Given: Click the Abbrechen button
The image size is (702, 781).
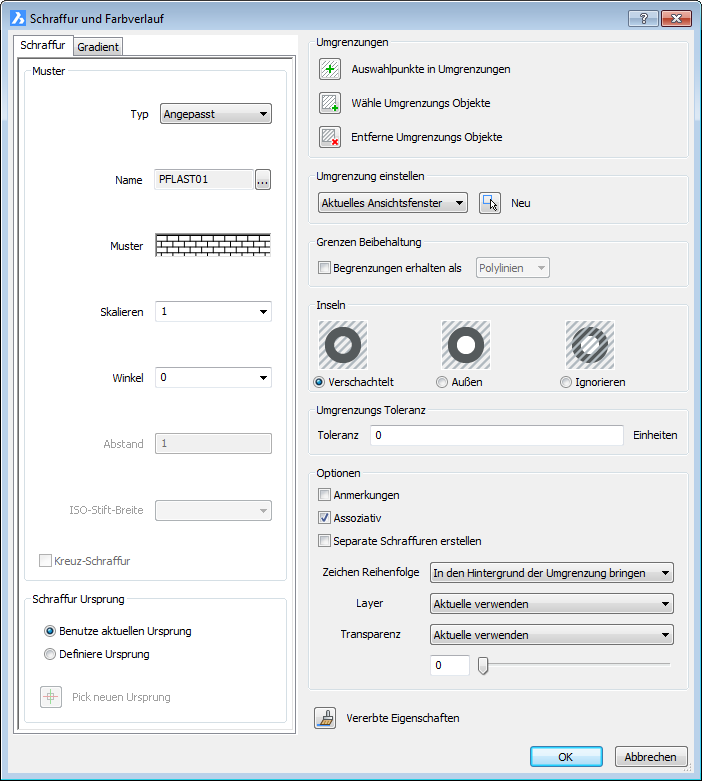Looking at the screenshot, I should 651,757.
